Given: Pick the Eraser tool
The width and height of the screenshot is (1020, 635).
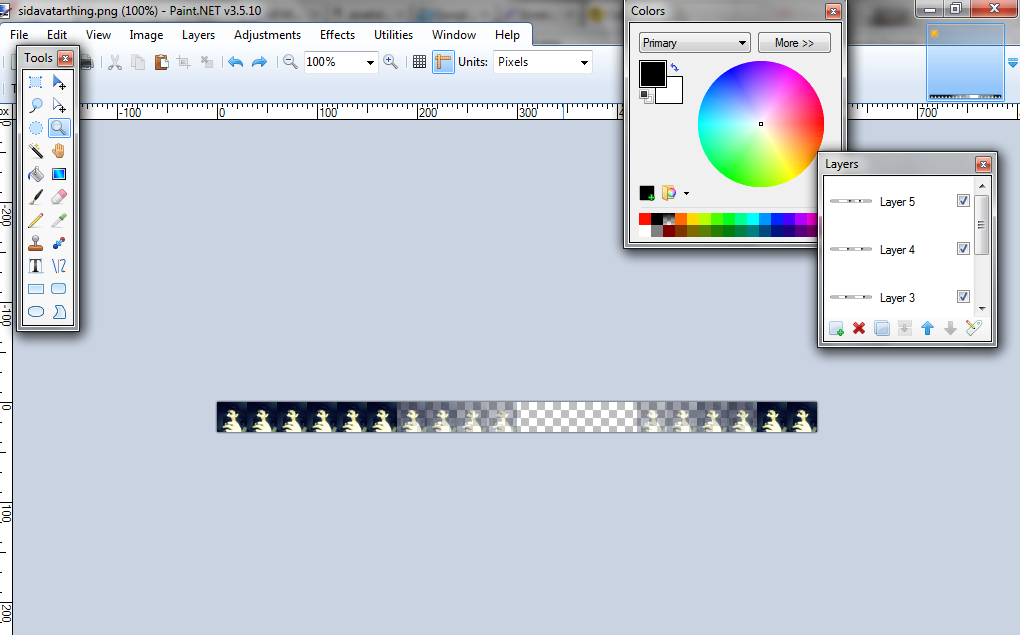Looking at the screenshot, I should pyautogui.click(x=59, y=197).
